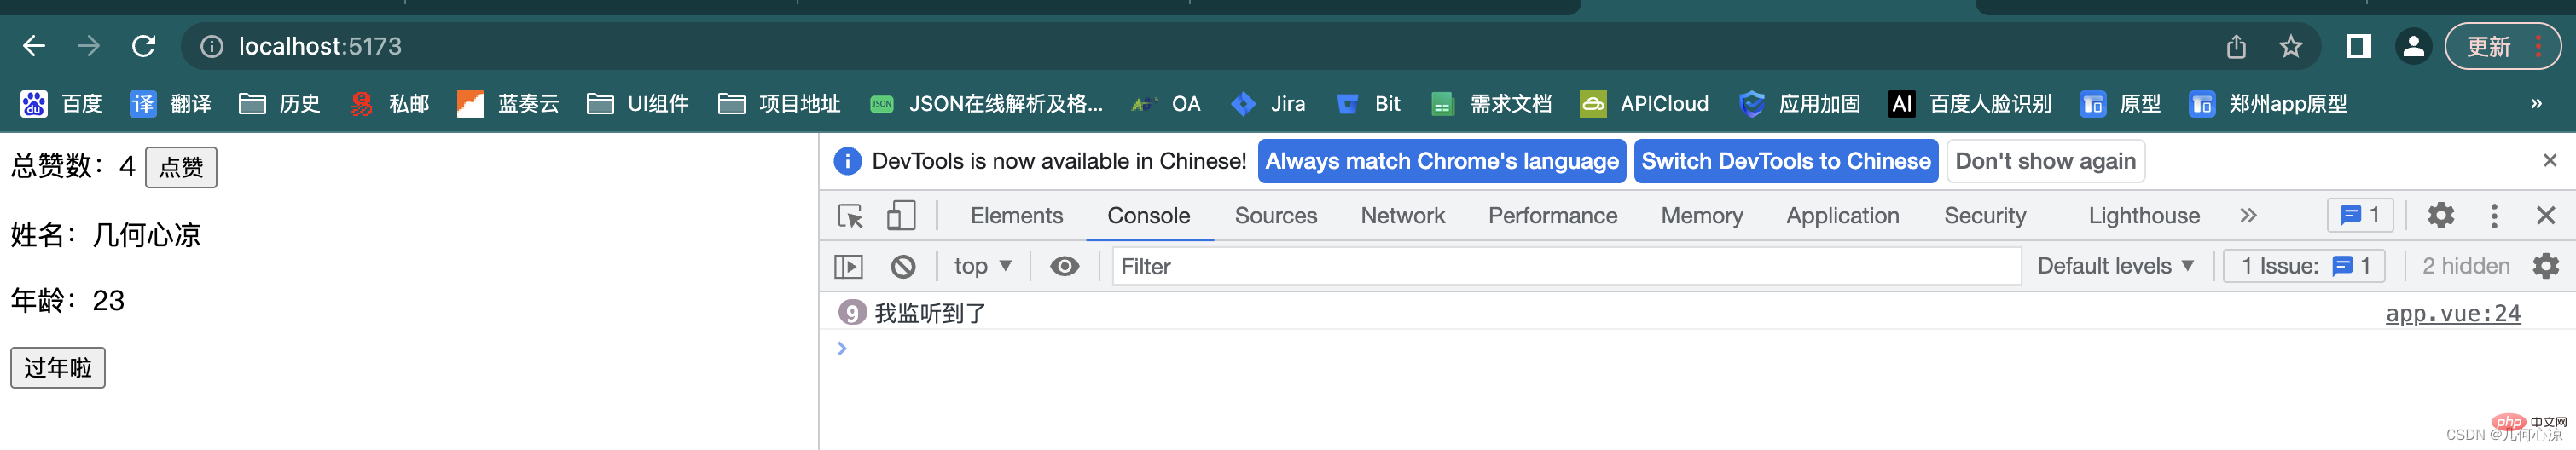
Task: Bookmark this page with star icon
Action: (x=2291, y=46)
